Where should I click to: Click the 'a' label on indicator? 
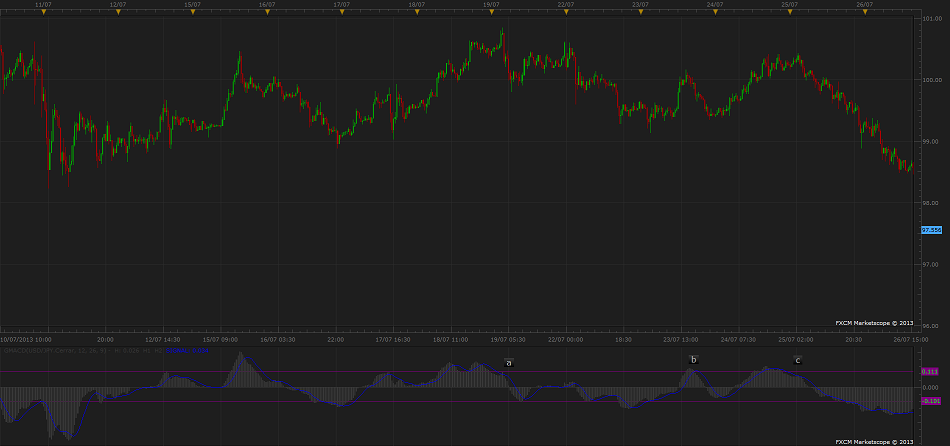coord(509,362)
